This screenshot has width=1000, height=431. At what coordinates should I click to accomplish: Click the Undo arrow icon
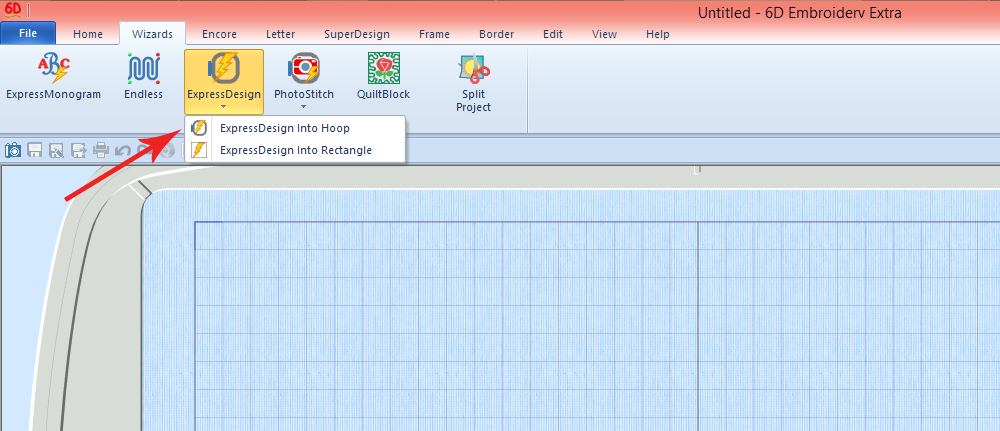pyautogui.click(x=122, y=151)
